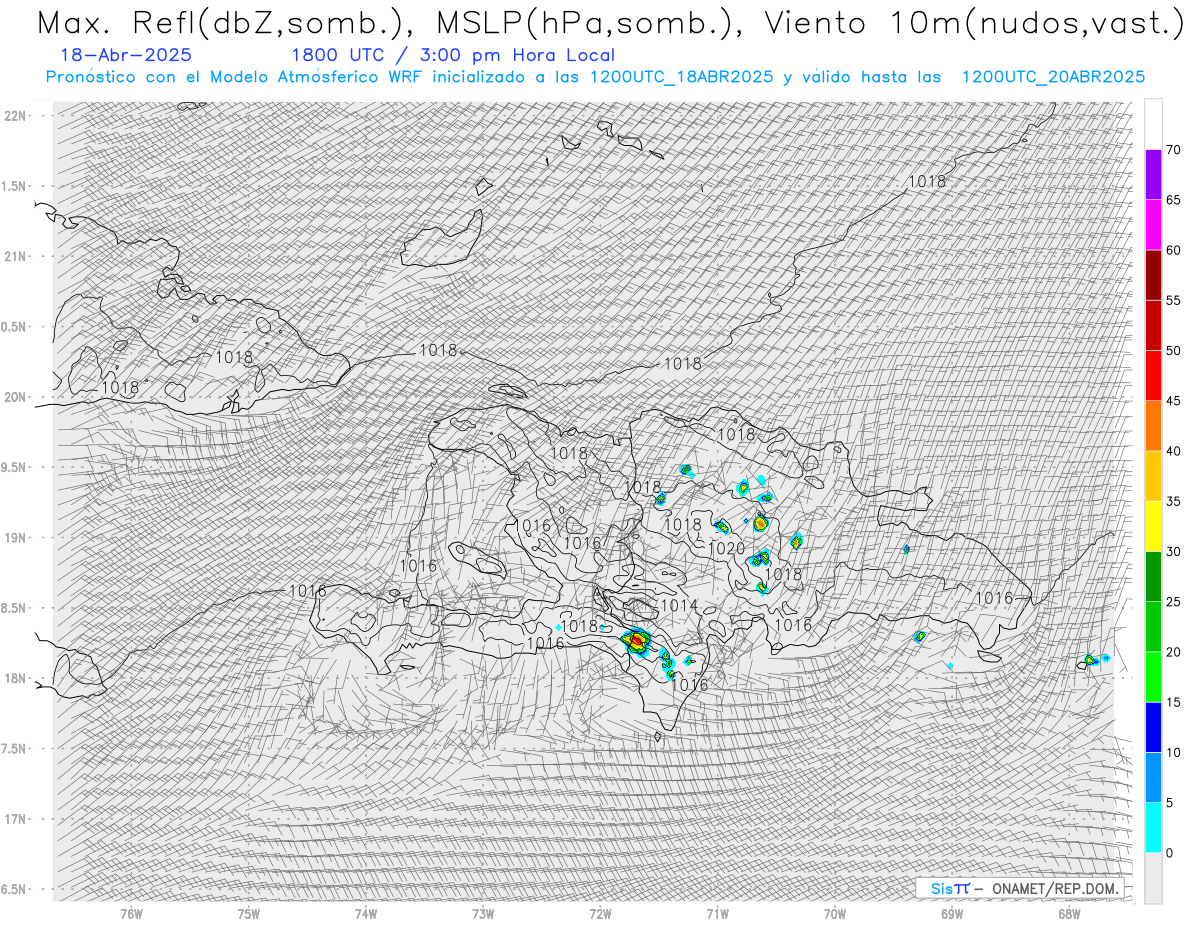This screenshot has height=927, width=1200.
Task: Click the '35' value on the colorbar
Action: (x=1173, y=501)
